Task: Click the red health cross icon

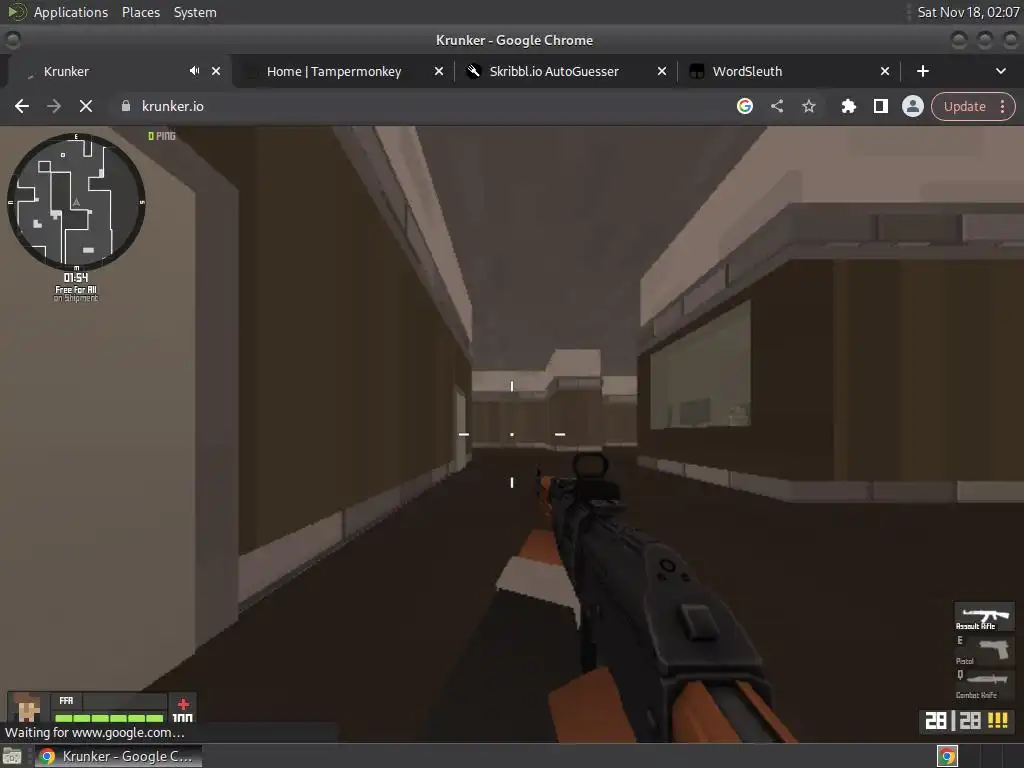Action: tap(184, 704)
